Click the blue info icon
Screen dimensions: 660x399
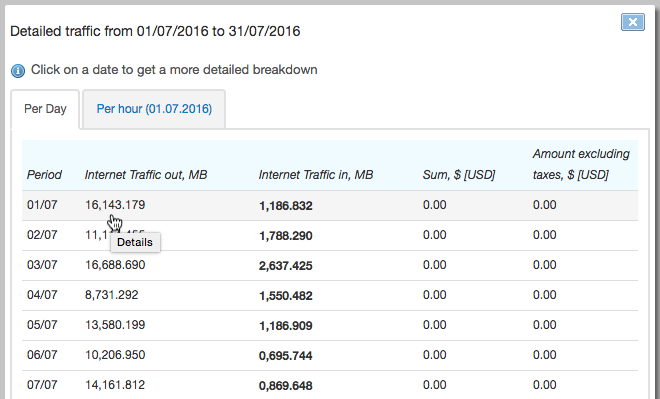click(18, 71)
